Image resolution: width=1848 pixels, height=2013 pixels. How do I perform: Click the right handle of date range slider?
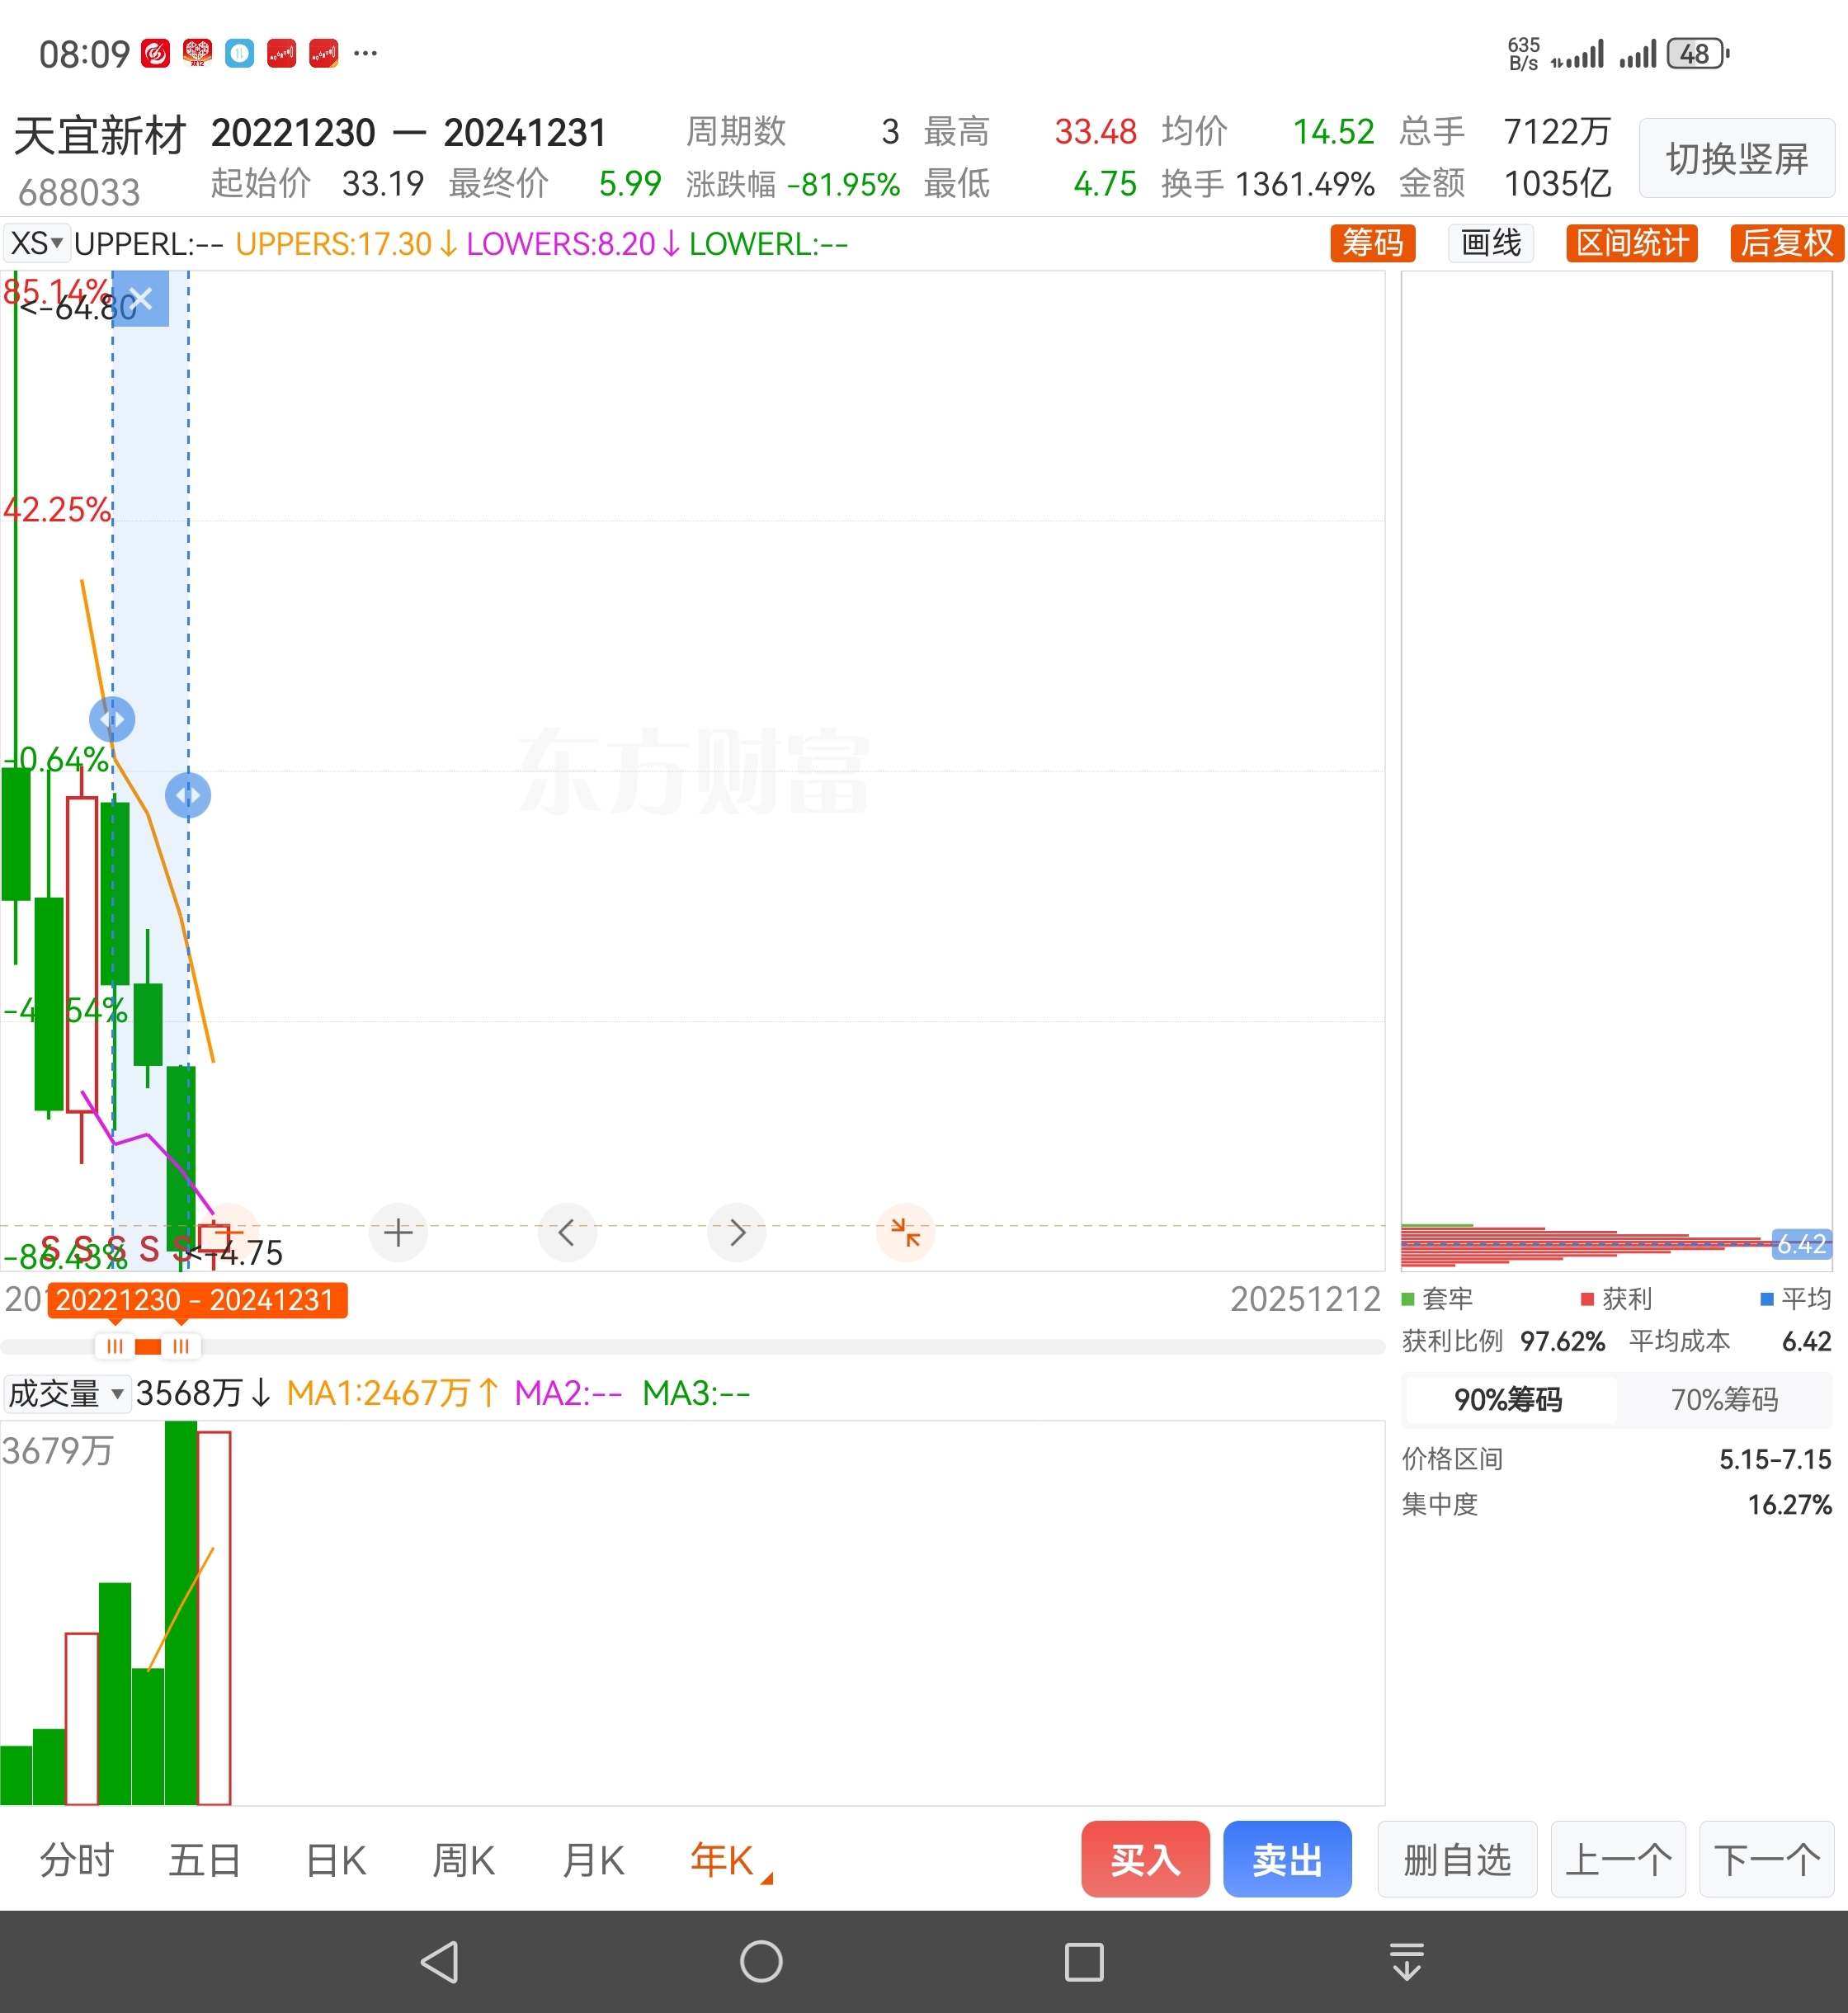pos(181,1347)
